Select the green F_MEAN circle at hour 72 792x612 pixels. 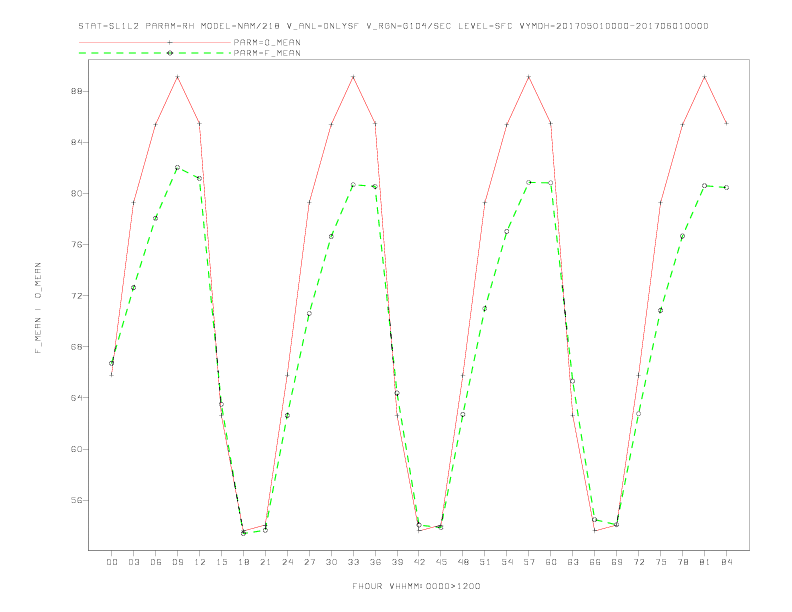point(638,414)
